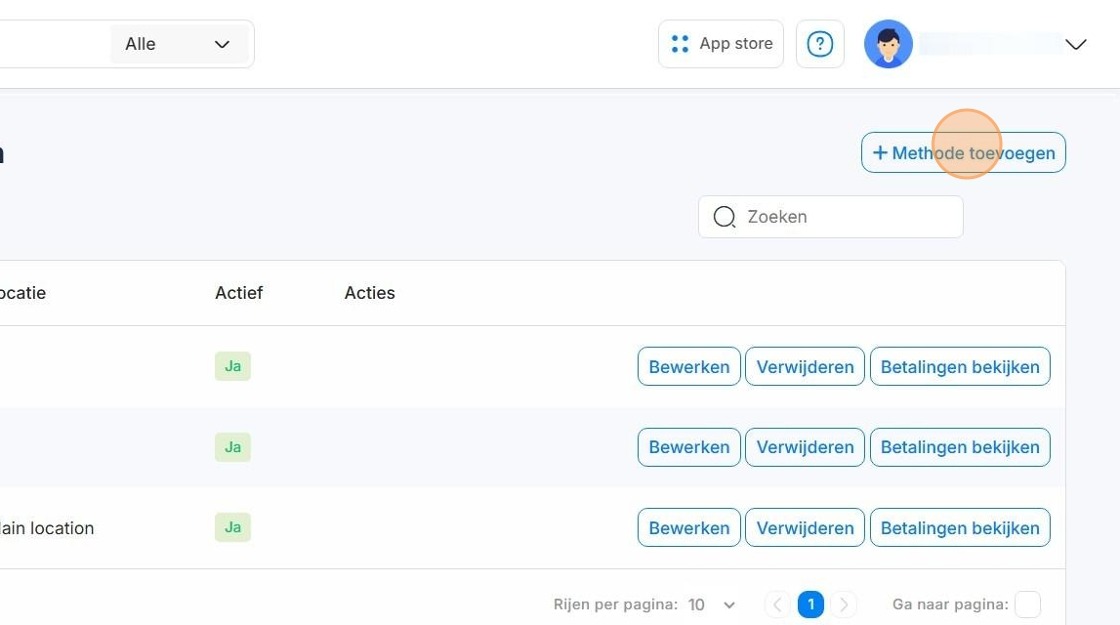Click the Zoeken search field
Screen dimensions: 1120x625
[x=831, y=217]
